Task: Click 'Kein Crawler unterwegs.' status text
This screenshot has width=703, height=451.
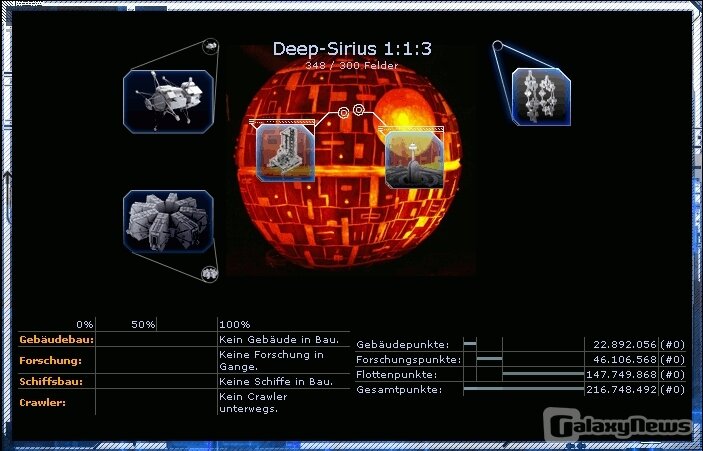Action: 253,403
